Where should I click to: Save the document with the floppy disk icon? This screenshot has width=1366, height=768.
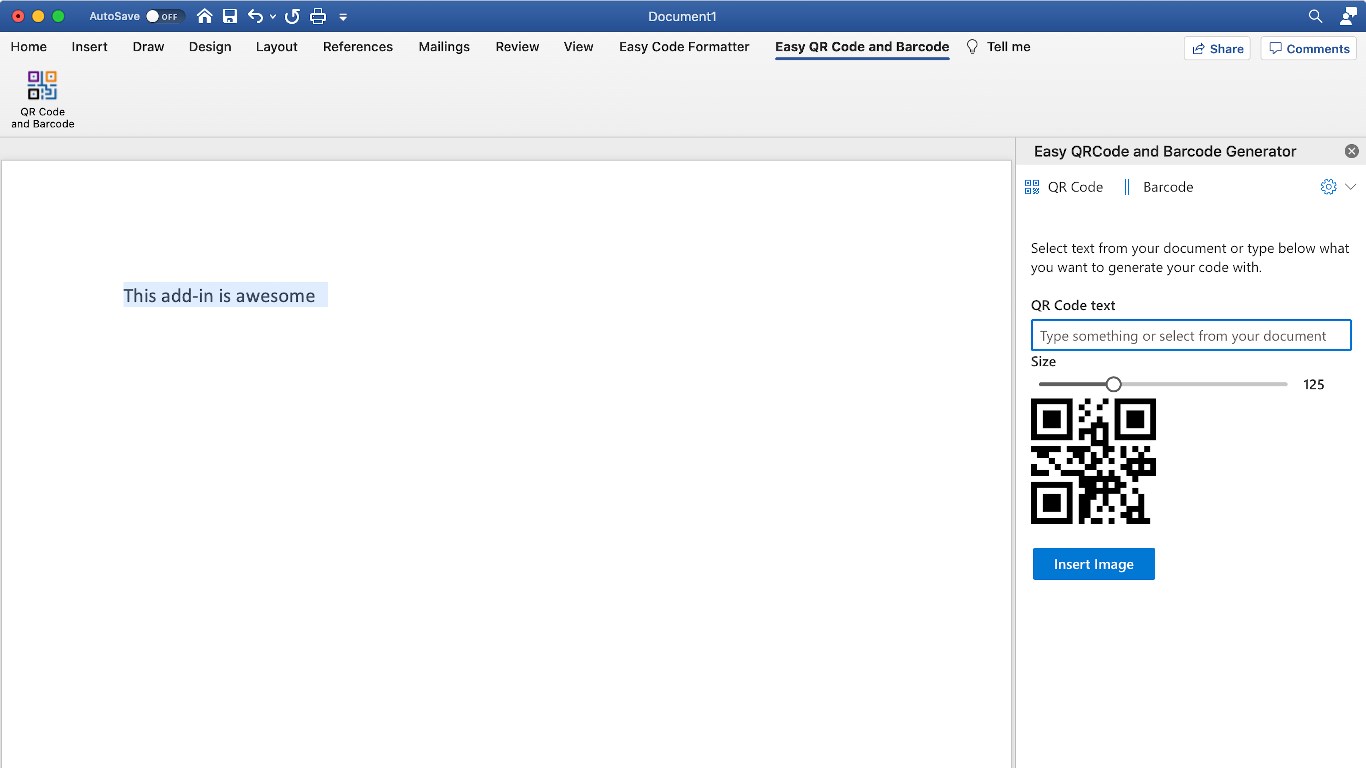click(x=230, y=16)
